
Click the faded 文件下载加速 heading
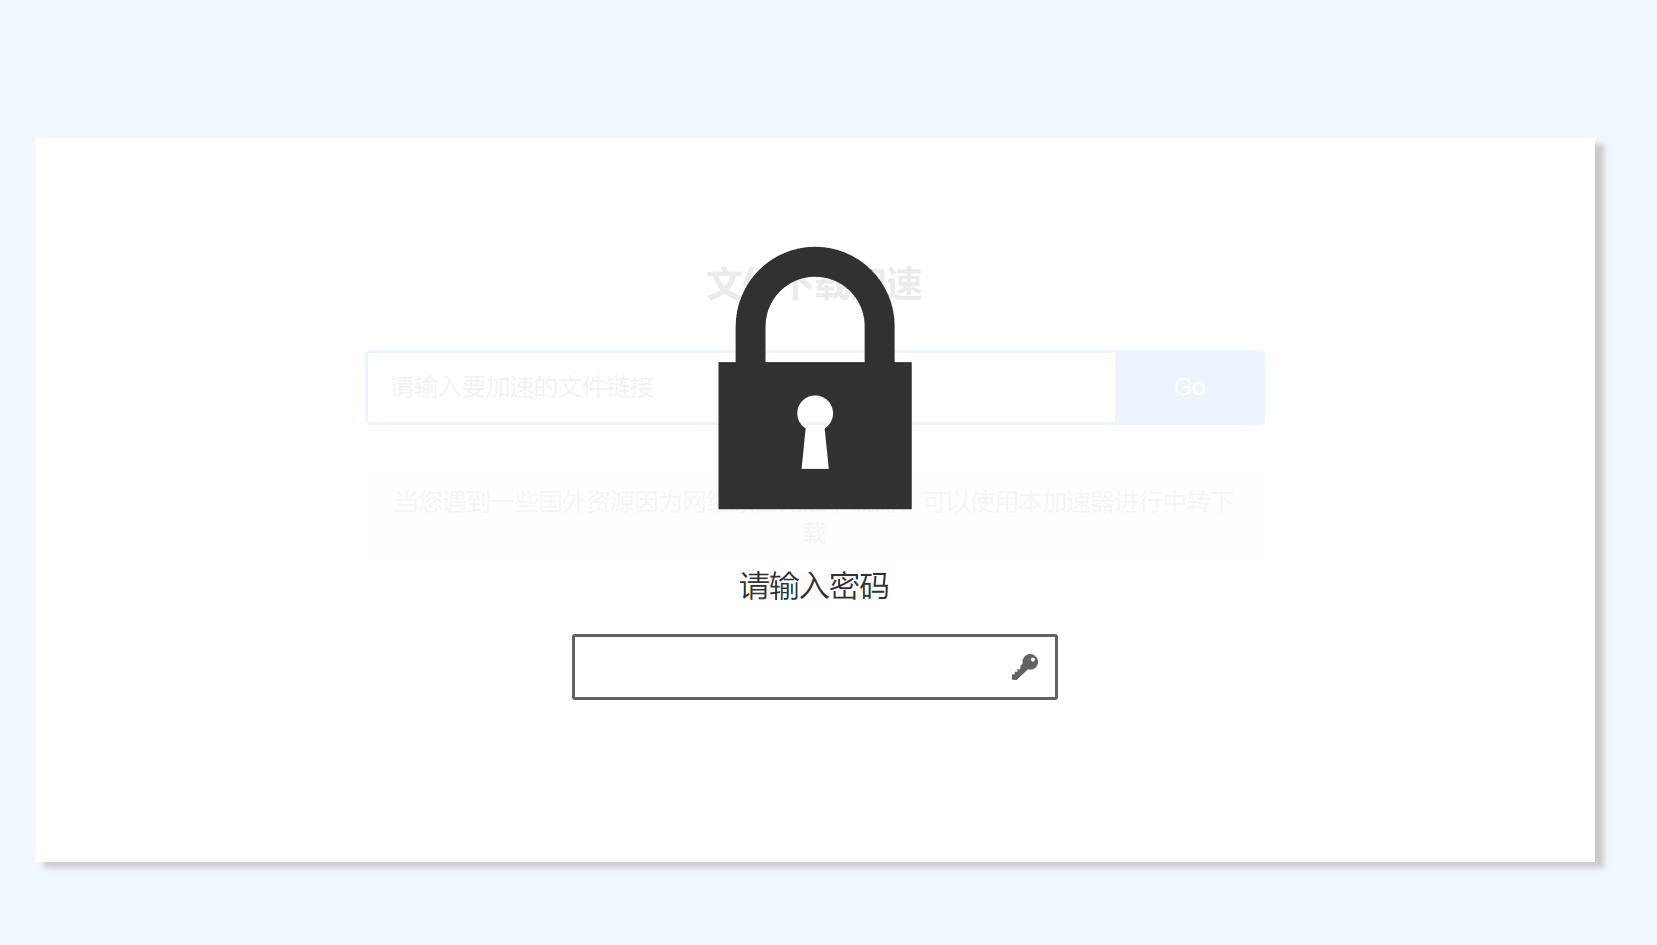pos(815,285)
